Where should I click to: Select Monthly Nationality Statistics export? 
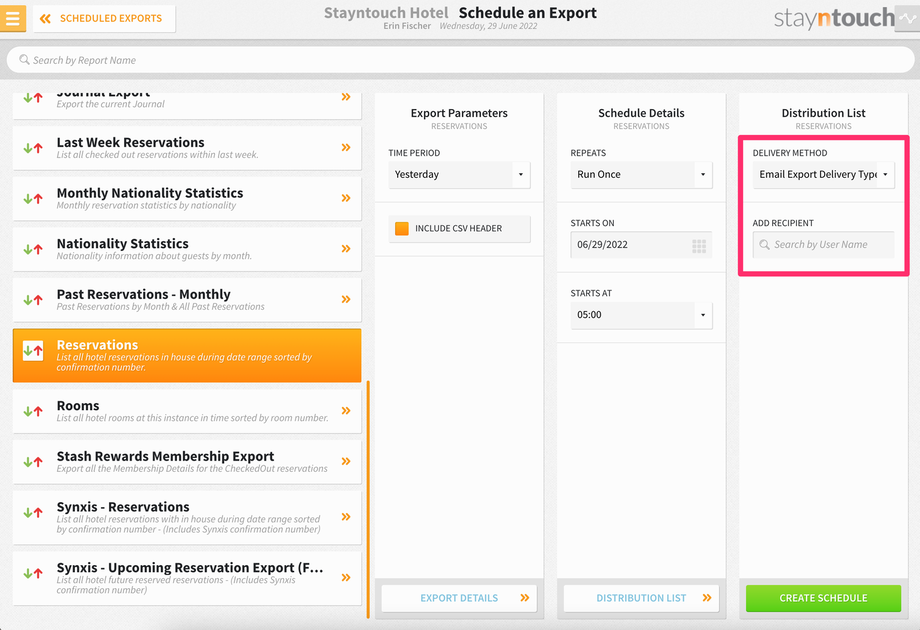click(187, 198)
